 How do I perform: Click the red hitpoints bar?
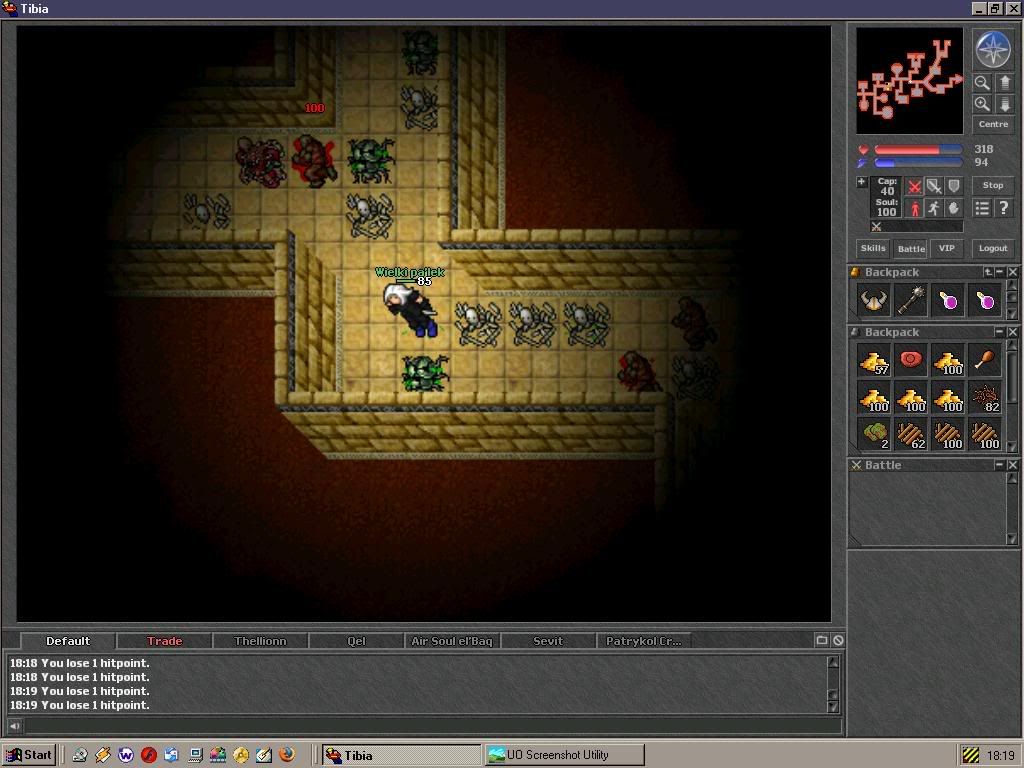coord(918,150)
